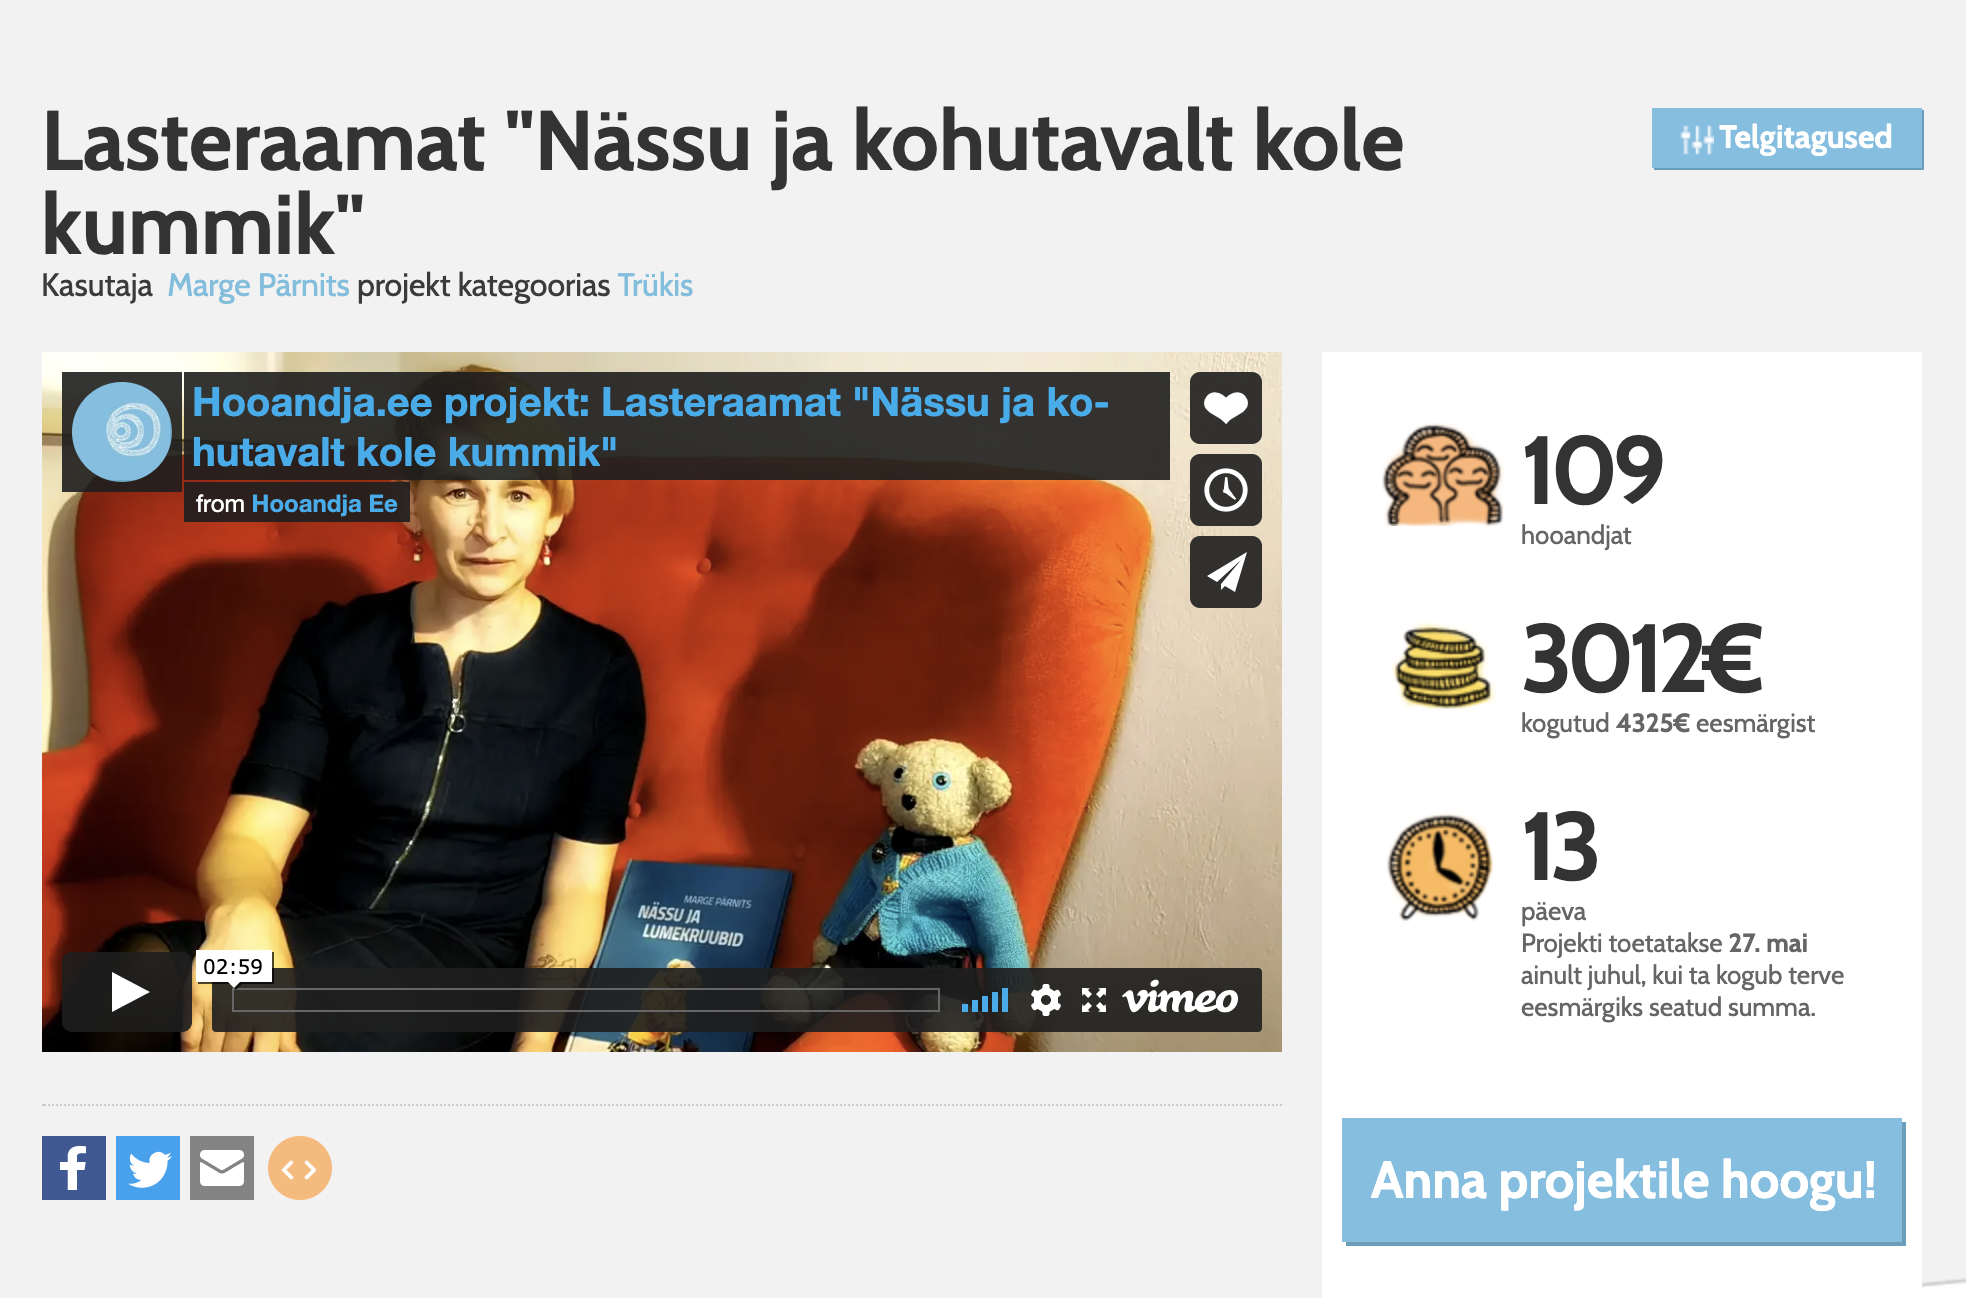The width and height of the screenshot is (1966, 1298).
Task: Open Hooandja Ee channel link
Action: pos(324,504)
